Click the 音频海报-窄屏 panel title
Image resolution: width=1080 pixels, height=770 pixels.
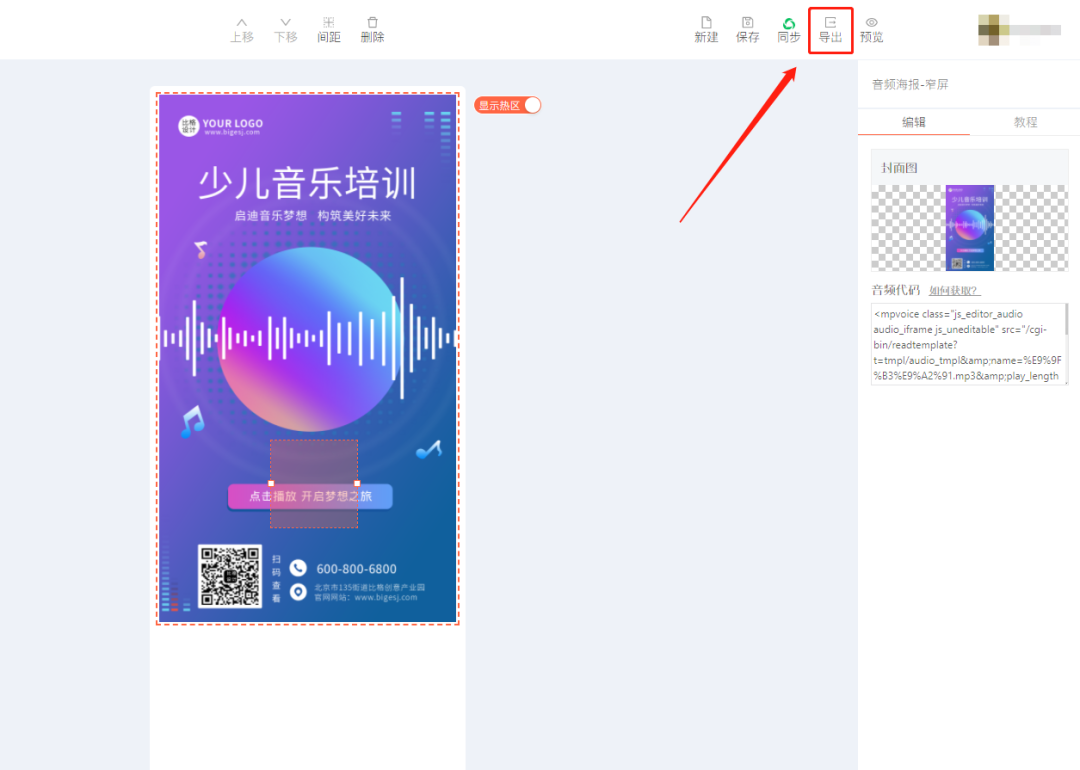(910, 85)
